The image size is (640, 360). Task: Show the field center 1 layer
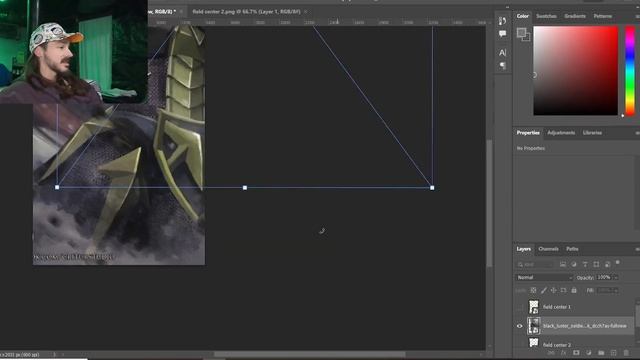(520, 307)
